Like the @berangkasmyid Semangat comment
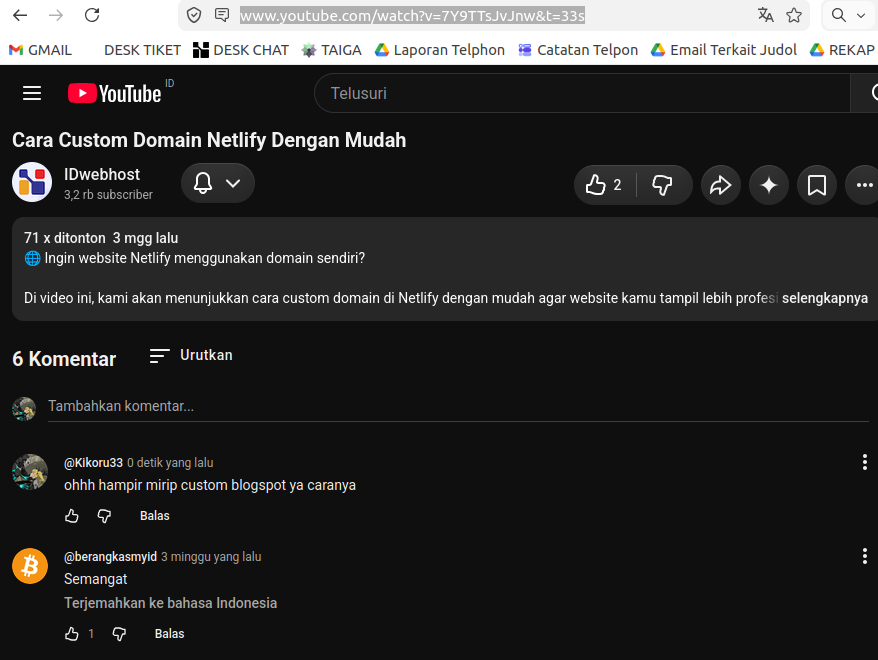The width and height of the screenshot is (878, 660). [x=72, y=634]
